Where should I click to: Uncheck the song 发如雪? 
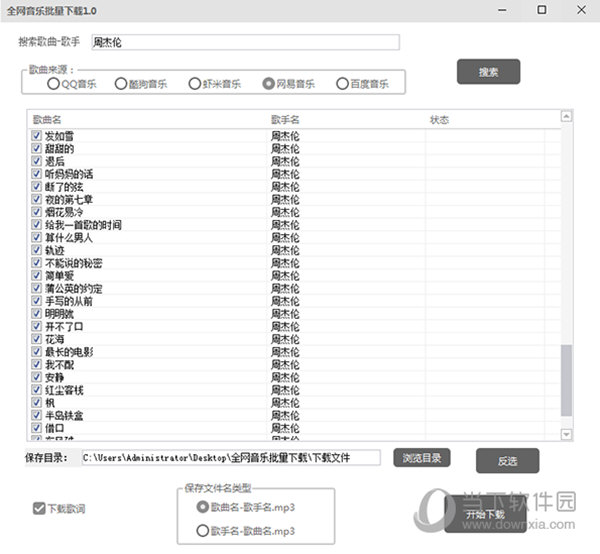pos(36,135)
